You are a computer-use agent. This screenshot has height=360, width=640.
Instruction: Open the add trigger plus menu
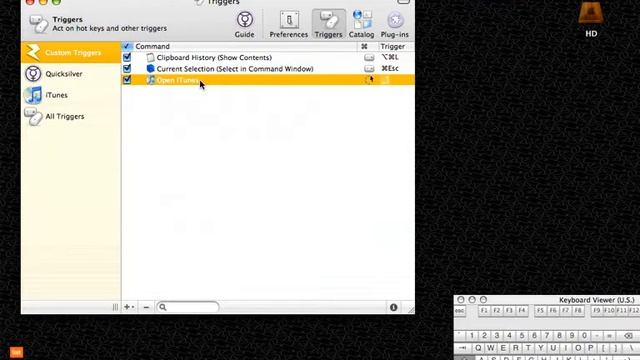coord(129,307)
